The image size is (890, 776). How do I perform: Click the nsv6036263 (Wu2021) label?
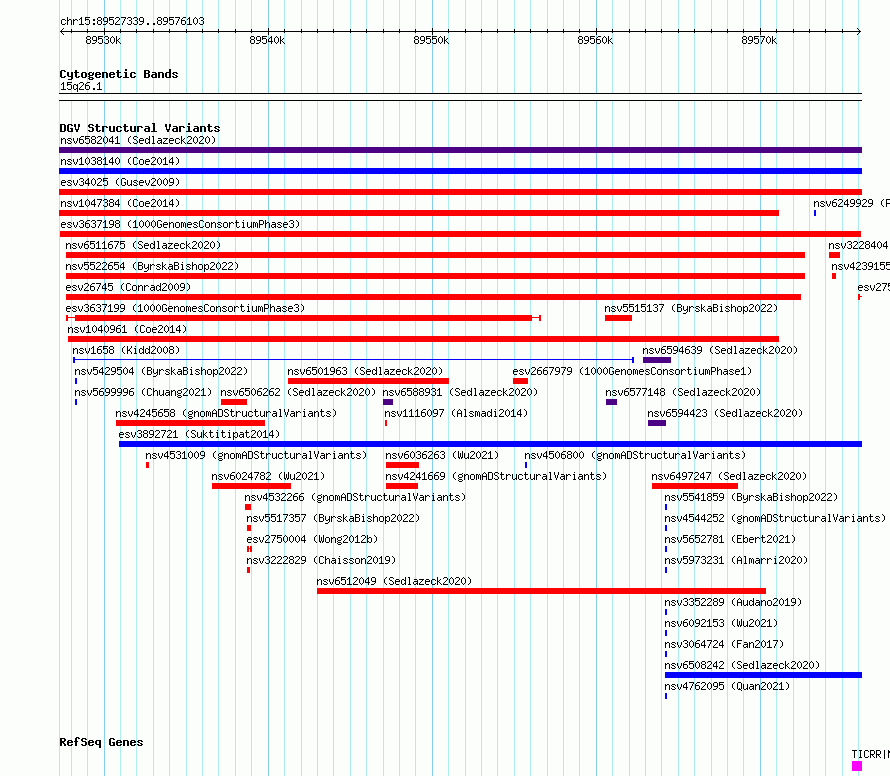tap(442, 455)
